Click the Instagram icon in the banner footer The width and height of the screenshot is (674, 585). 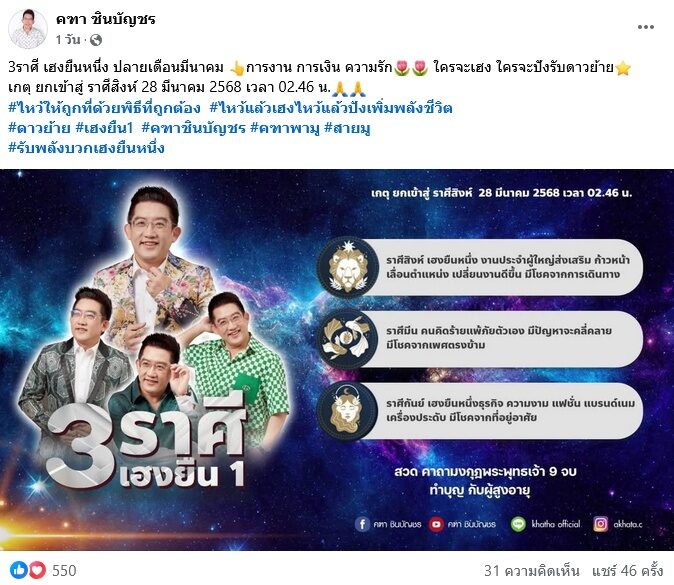click(x=600, y=524)
